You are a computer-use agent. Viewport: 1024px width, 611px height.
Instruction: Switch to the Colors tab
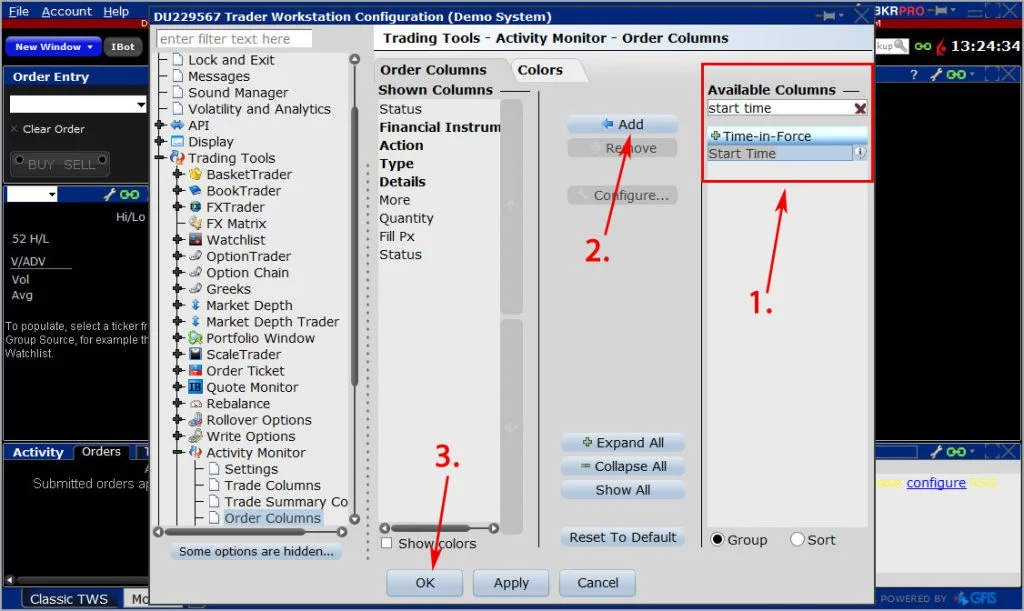tap(540, 70)
